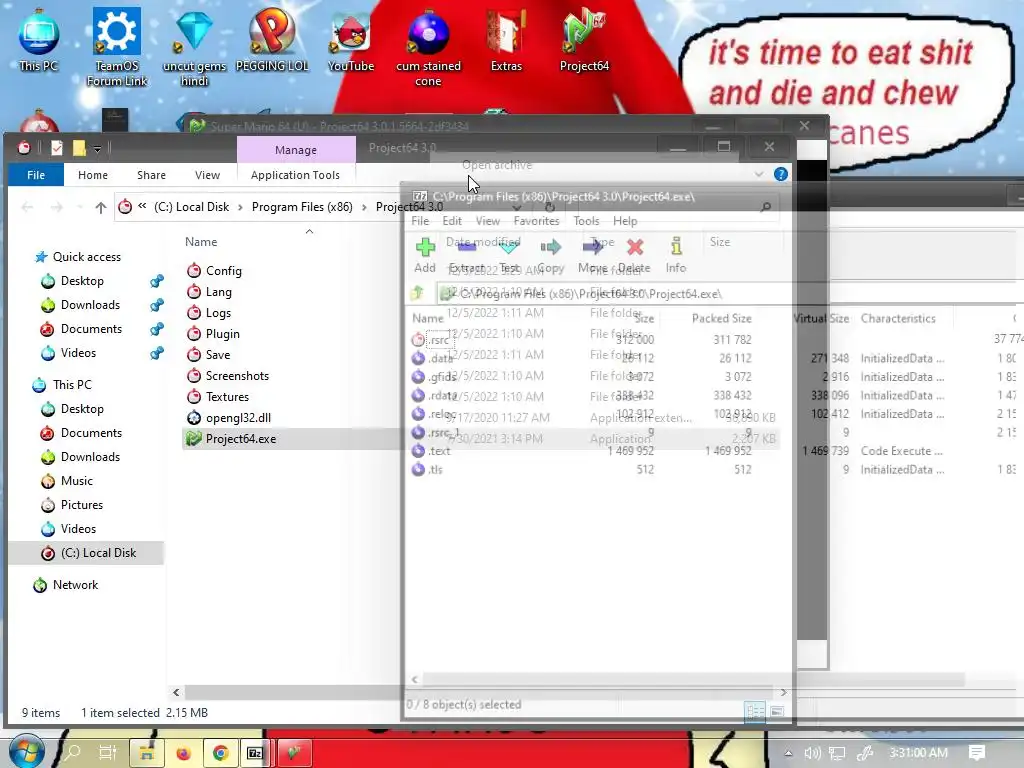Open the 7-Zip Tools menu
The height and width of the screenshot is (768, 1024).
586,221
